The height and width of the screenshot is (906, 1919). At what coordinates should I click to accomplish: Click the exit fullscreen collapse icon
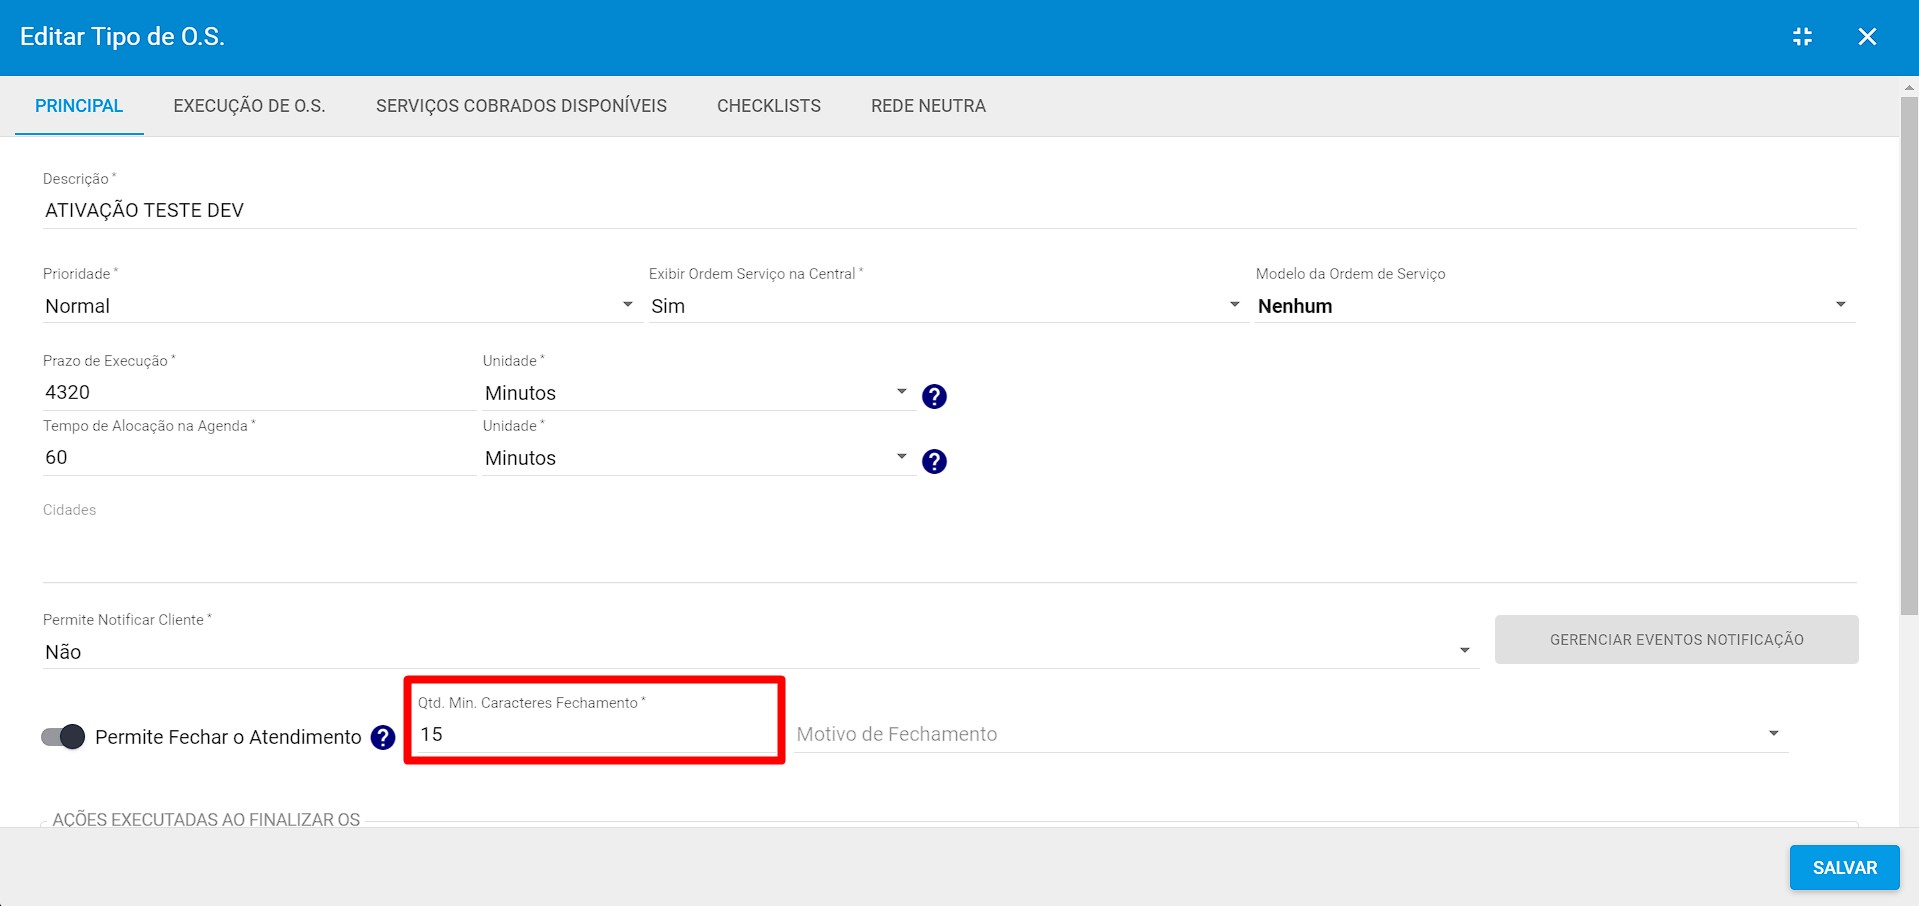coord(1802,37)
